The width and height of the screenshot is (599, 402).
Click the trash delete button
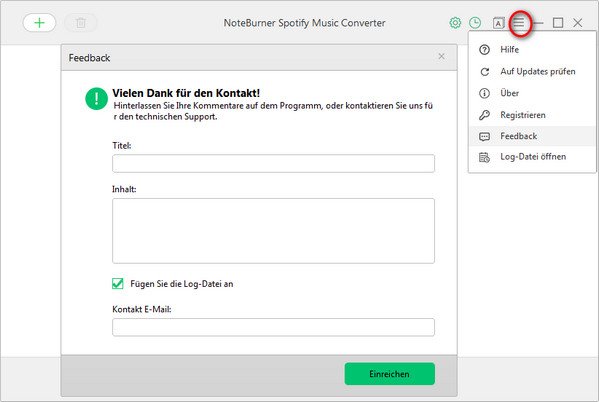tap(81, 23)
